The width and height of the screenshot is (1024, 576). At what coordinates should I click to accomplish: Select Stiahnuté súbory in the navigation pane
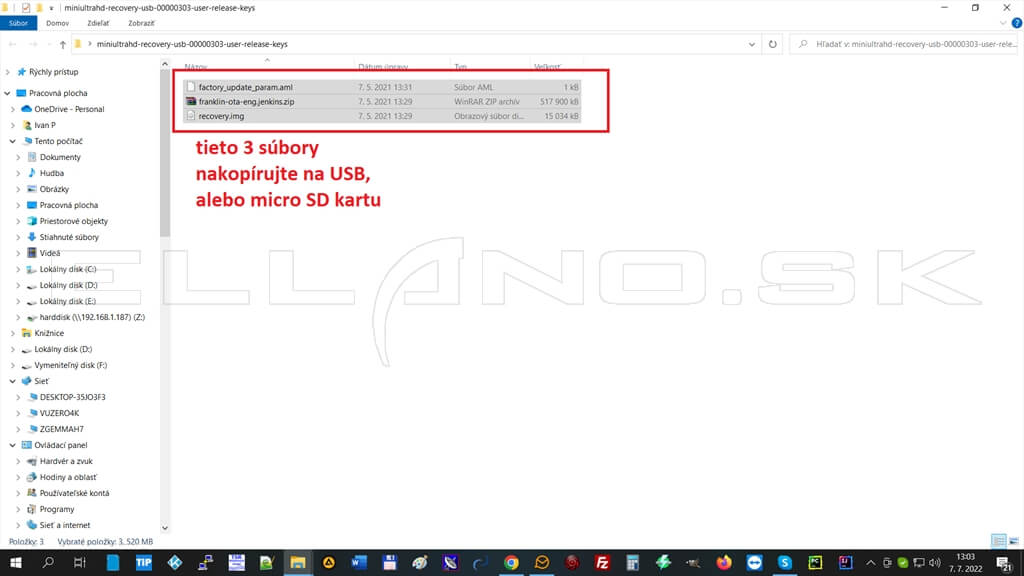pyautogui.click(x=69, y=237)
